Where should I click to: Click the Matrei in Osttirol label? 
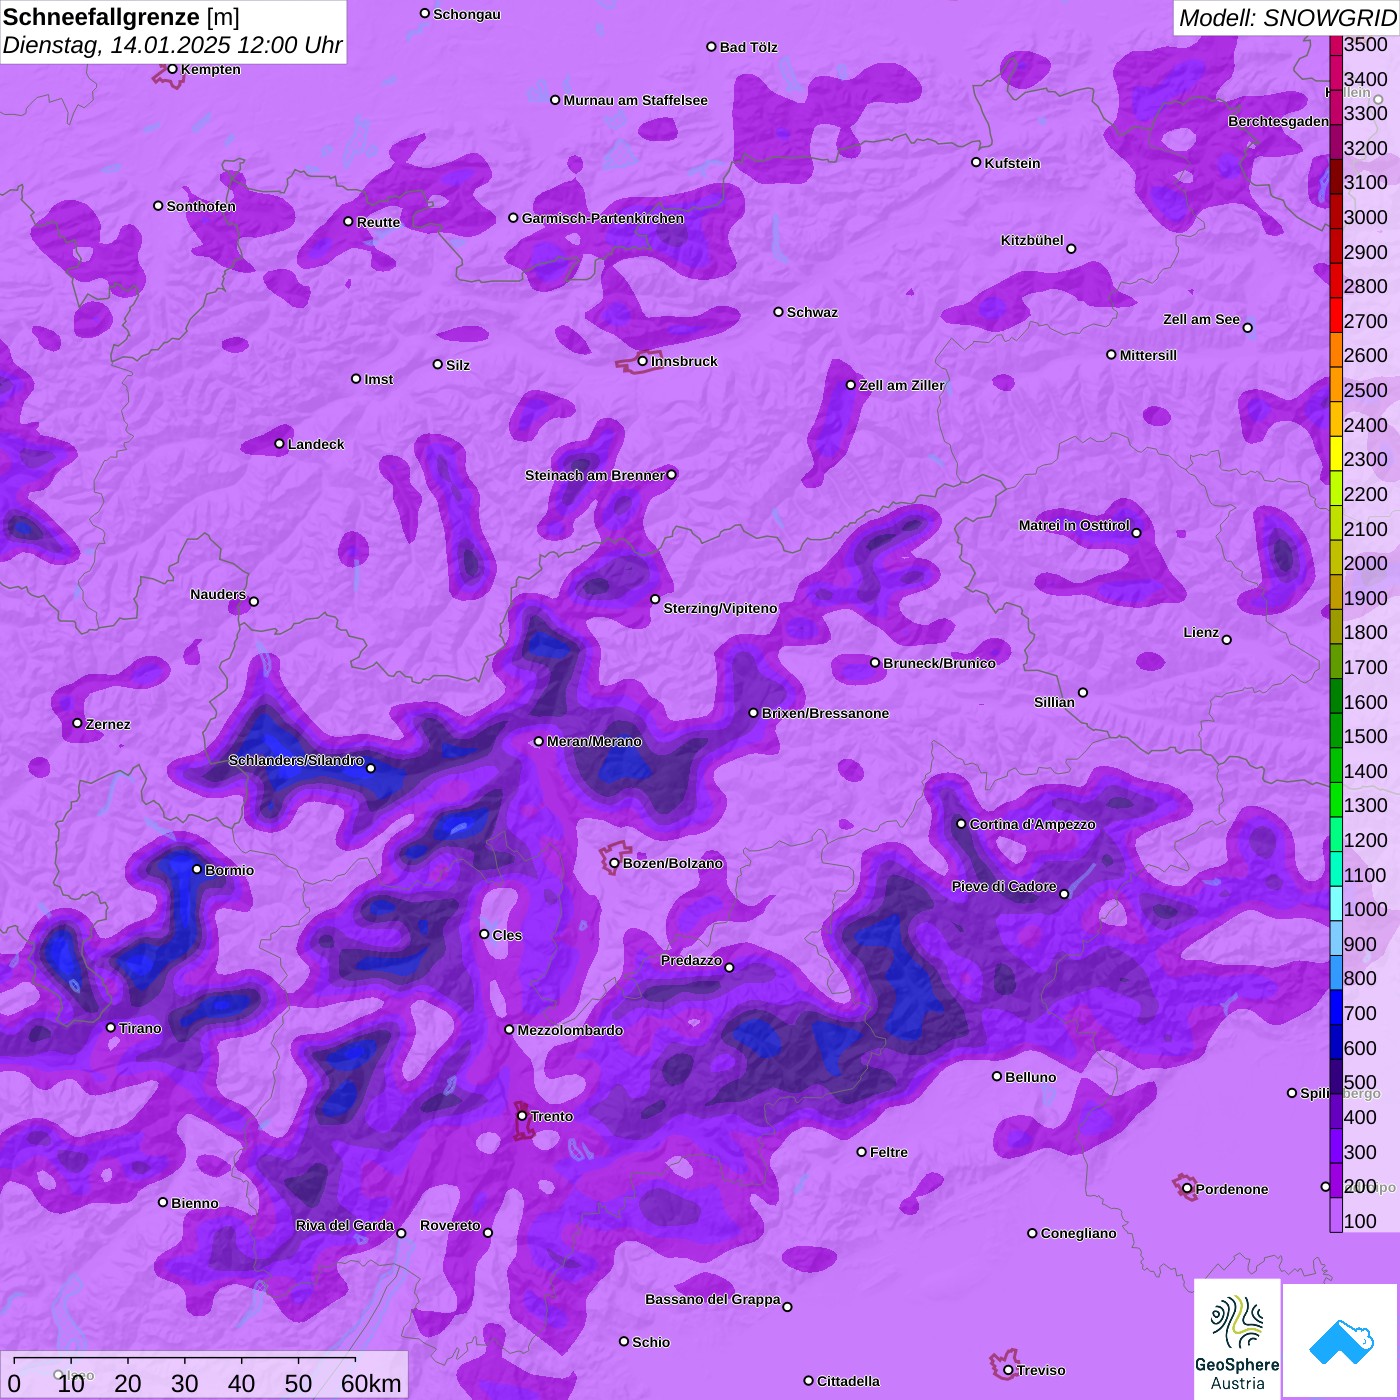(1074, 525)
